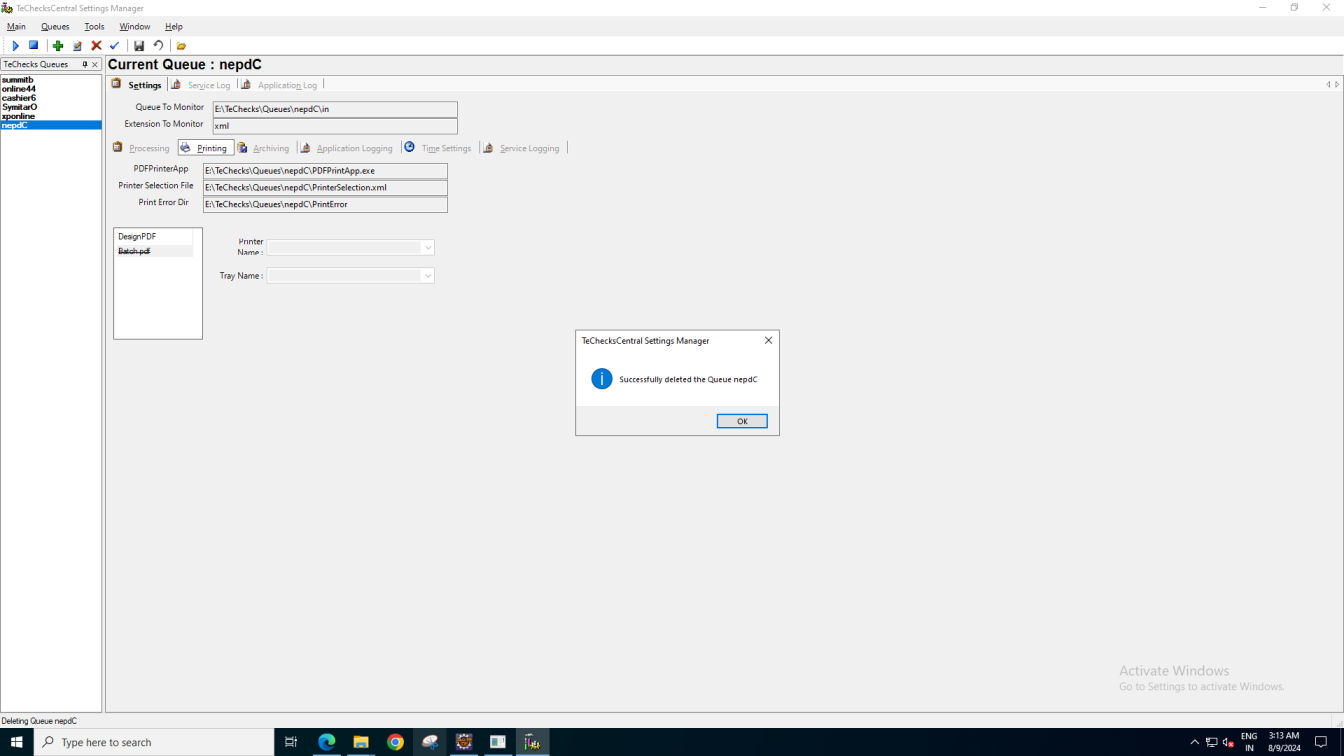Image resolution: width=1344 pixels, height=756 pixels.
Task: Pin the TeChecks Queues panel
Action: [x=84, y=64]
